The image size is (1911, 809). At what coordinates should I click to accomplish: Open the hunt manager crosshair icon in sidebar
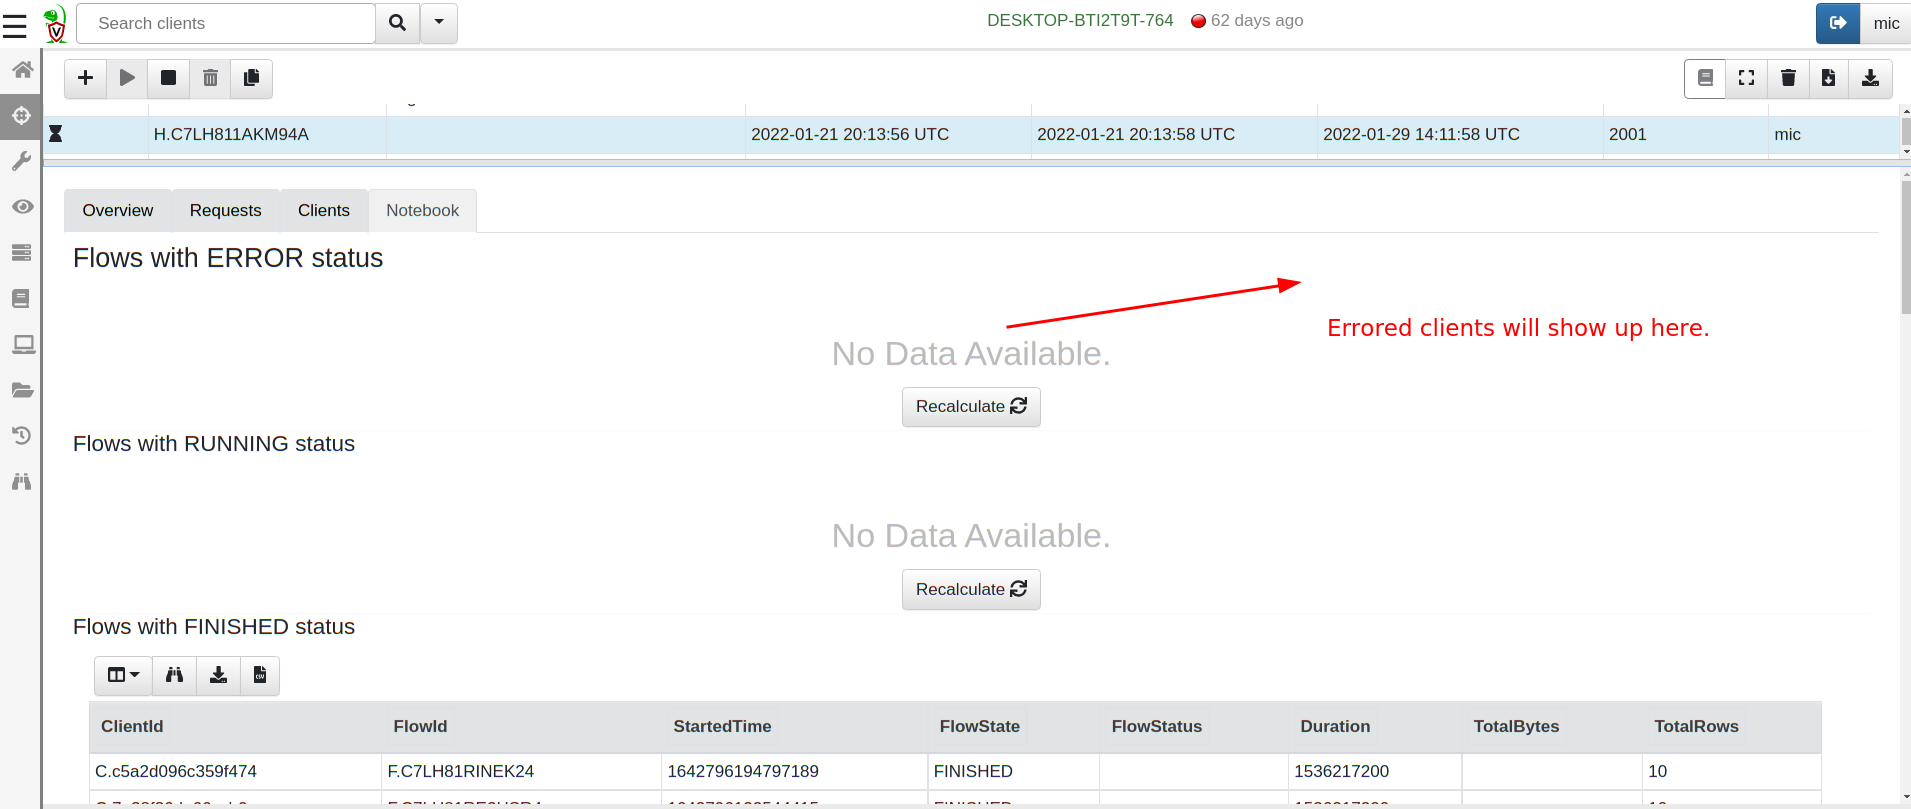click(21, 116)
